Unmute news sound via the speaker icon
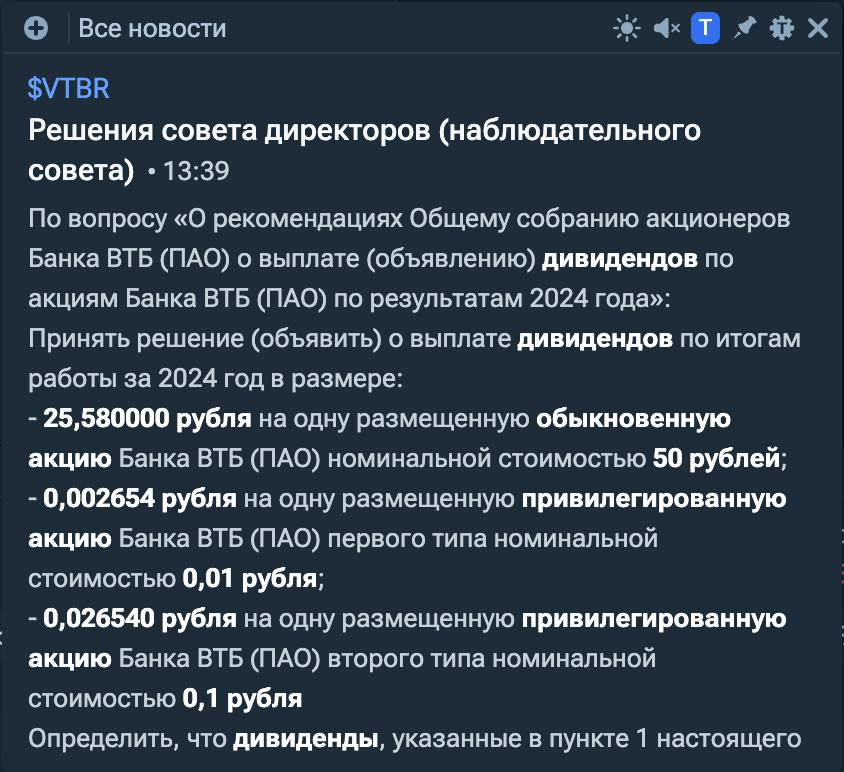Image resolution: width=844 pixels, height=772 pixels. click(x=666, y=29)
